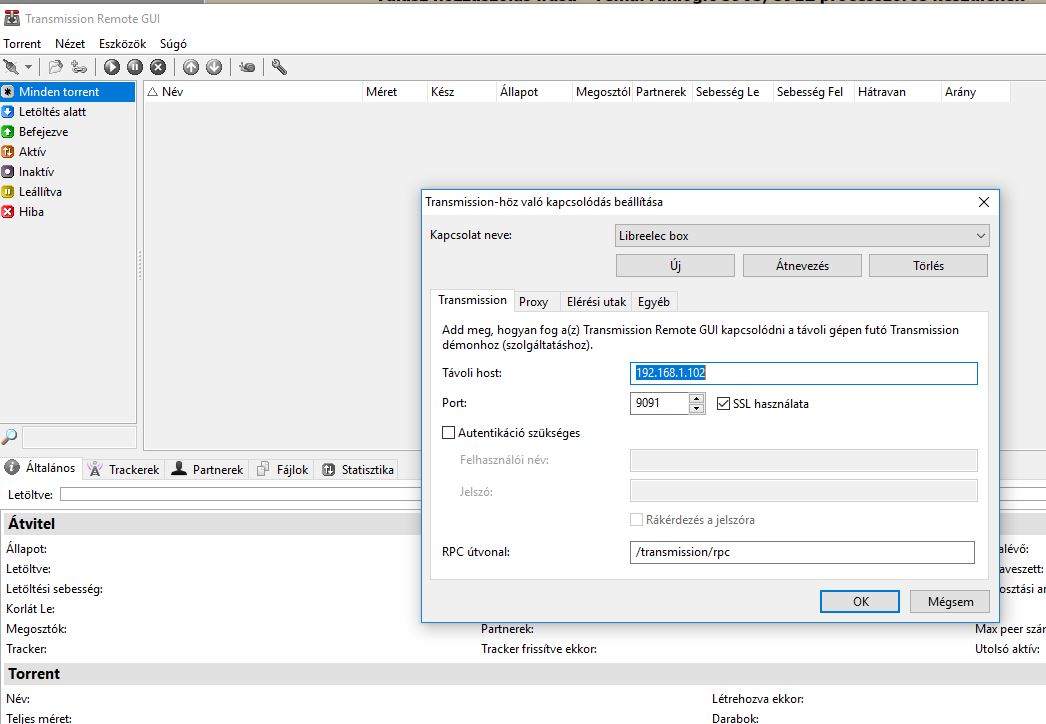Decrease port with the down spinner arrow

point(696,408)
